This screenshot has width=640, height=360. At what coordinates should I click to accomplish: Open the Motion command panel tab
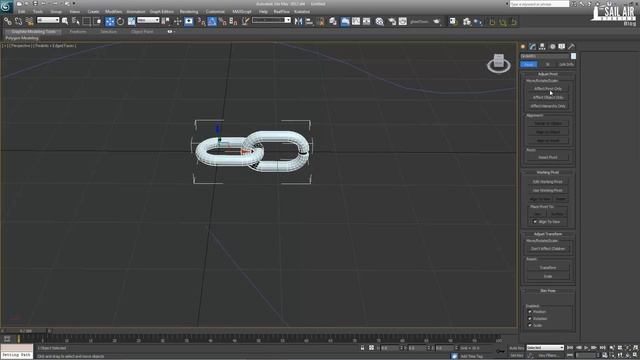[552, 47]
